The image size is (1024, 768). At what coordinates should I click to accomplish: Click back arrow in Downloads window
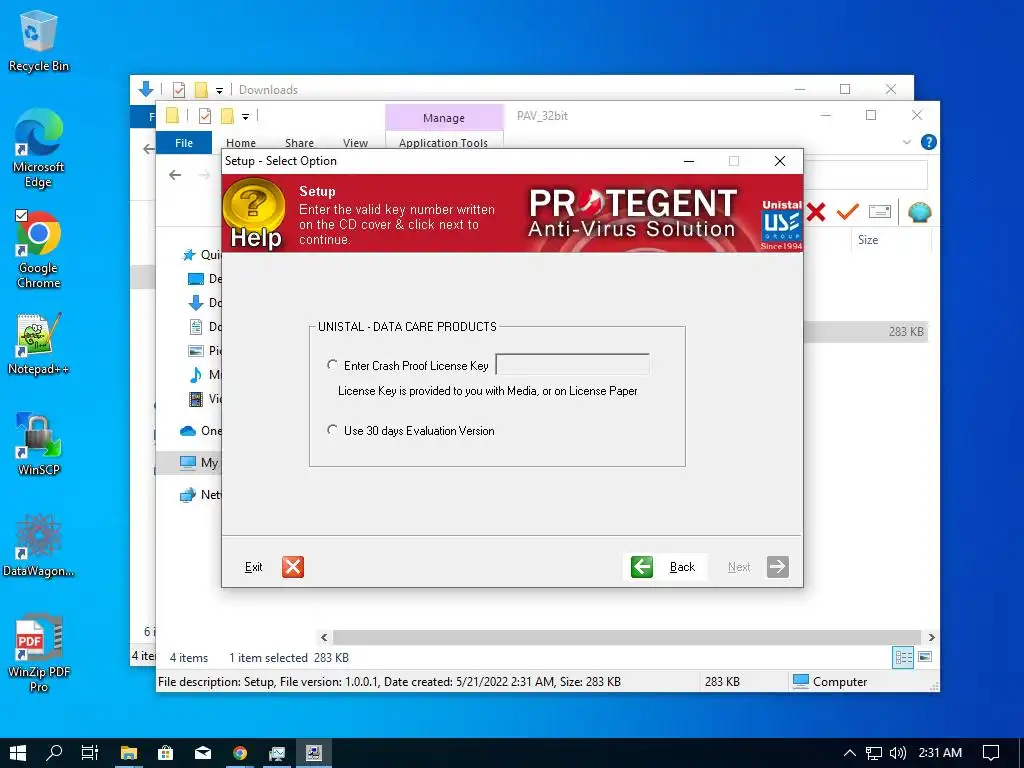point(148,149)
